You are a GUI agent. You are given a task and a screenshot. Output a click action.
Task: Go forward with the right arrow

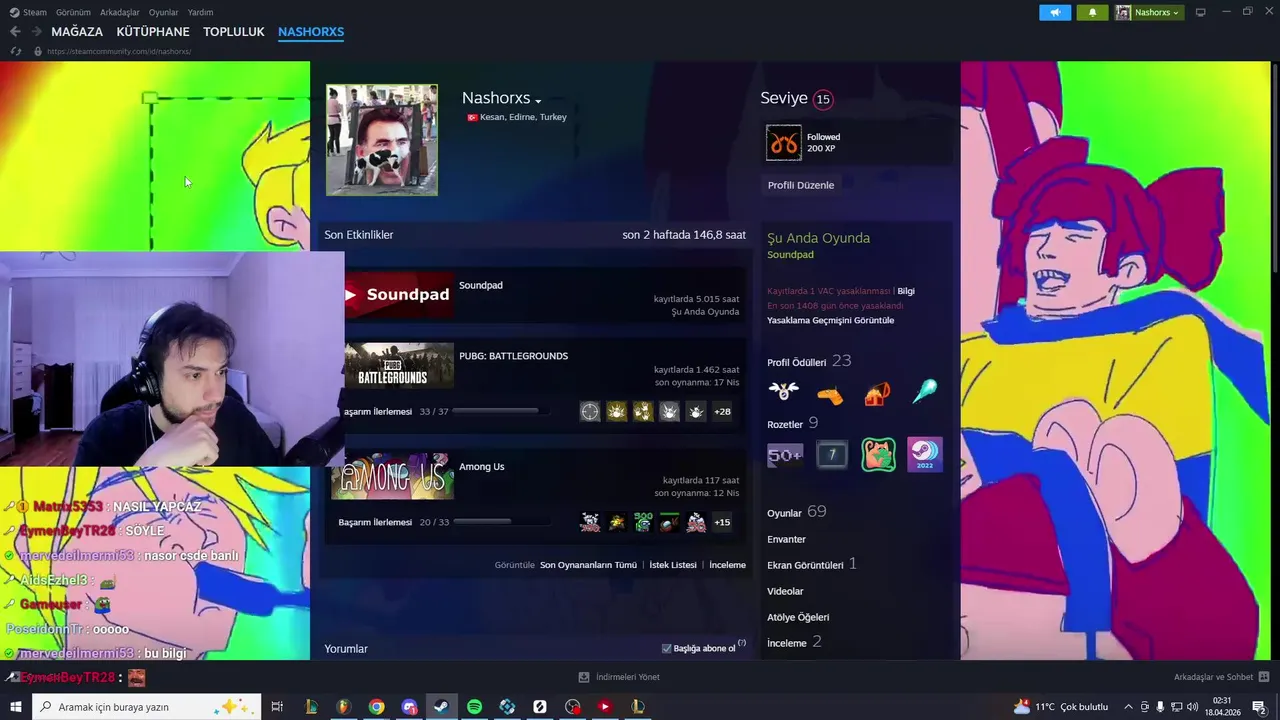click(x=36, y=32)
